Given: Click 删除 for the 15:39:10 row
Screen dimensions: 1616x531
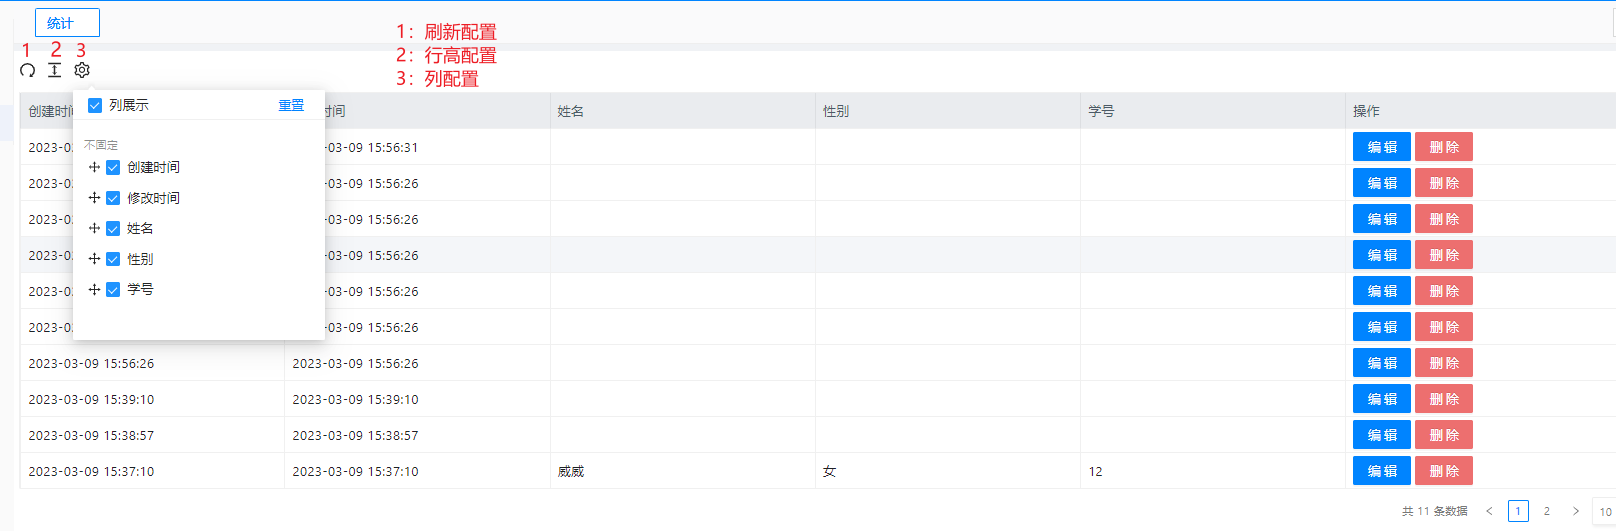Looking at the screenshot, I should (x=1444, y=399).
